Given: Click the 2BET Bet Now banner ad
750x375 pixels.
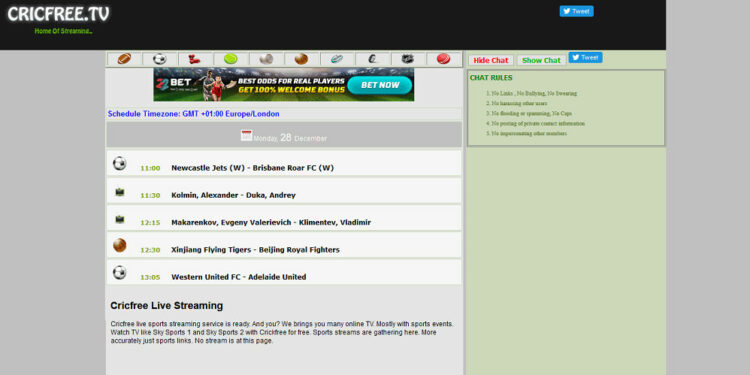Looking at the screenshot, I should (284, 84).
